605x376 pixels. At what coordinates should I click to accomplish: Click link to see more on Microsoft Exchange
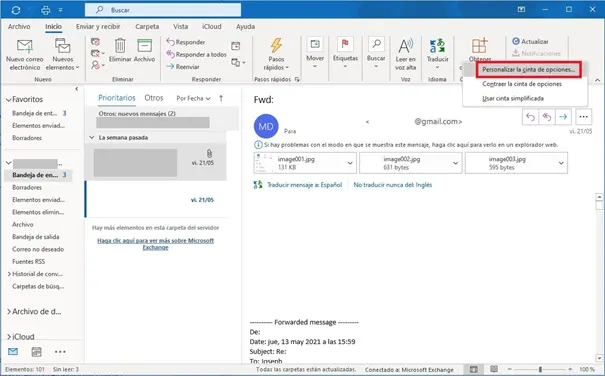pyautogui.click(x=155, y=244)
